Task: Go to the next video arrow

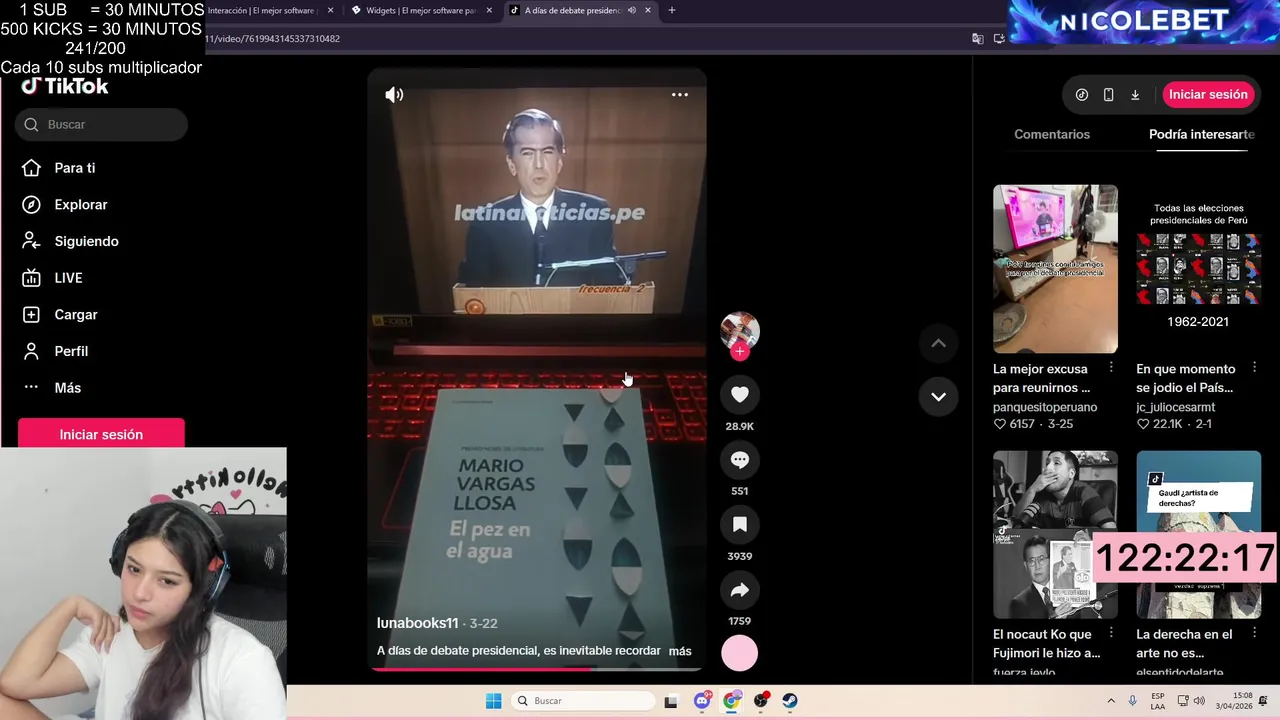Action: click(x=938, y=396)
